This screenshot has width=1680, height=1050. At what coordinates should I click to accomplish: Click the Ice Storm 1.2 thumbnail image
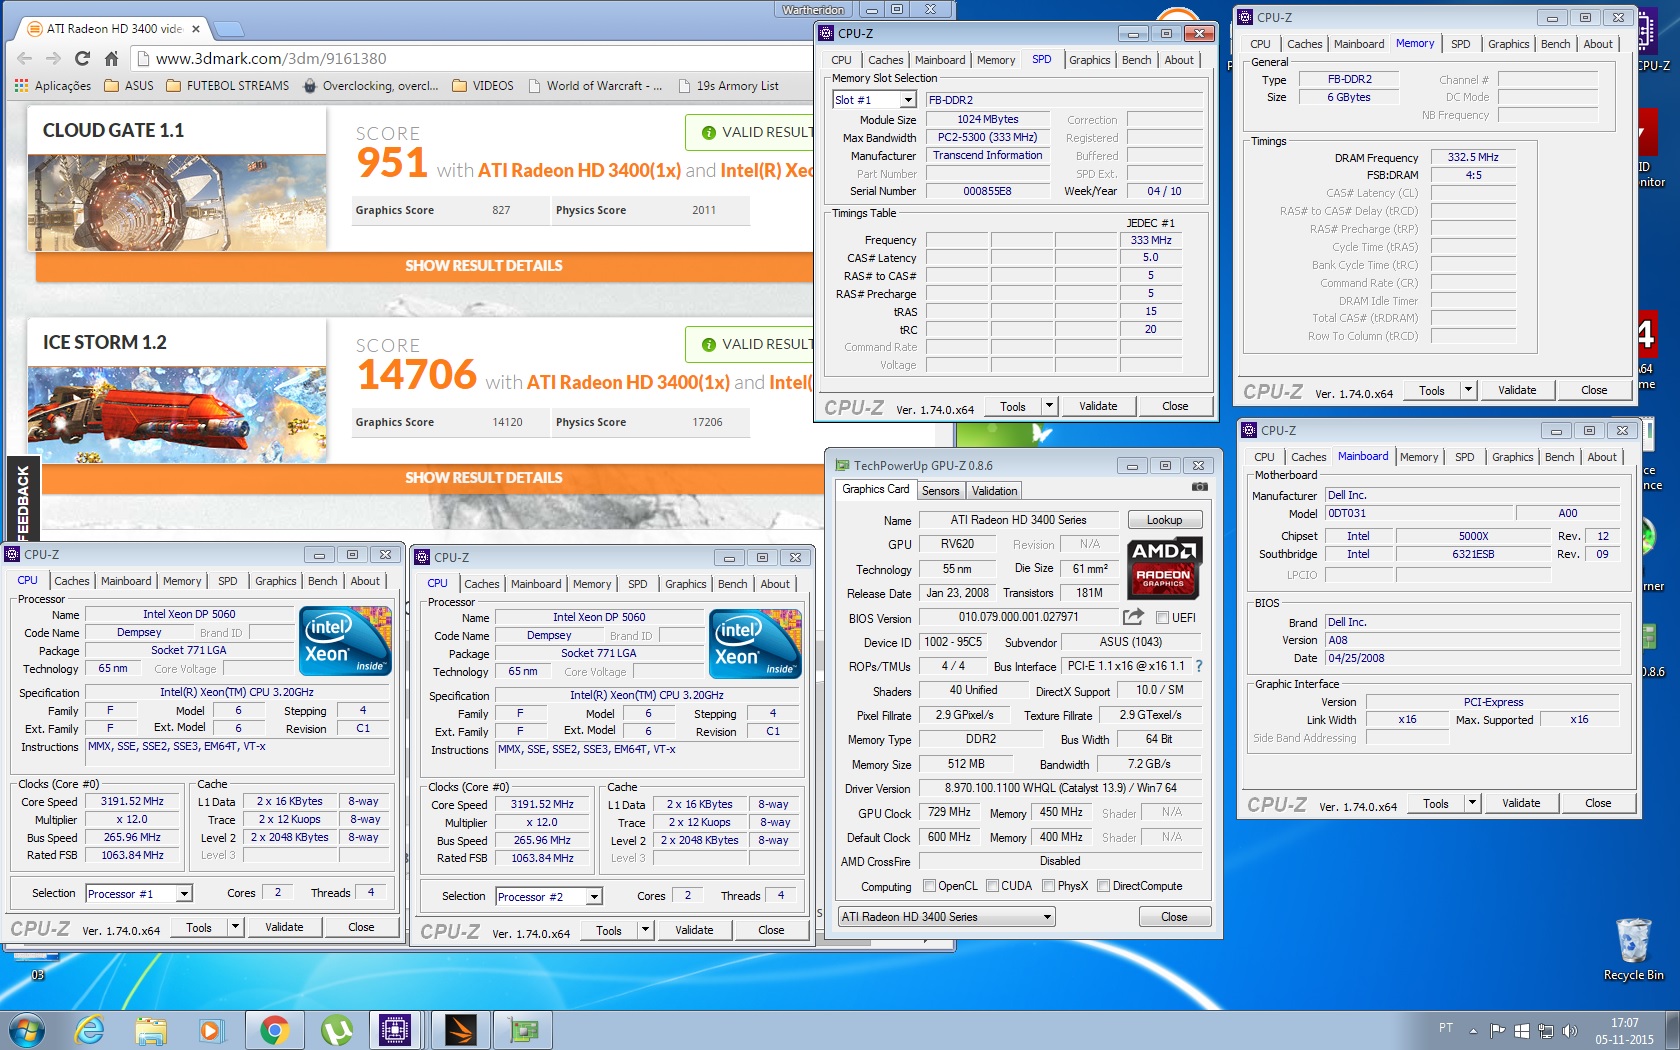(177, 414)
